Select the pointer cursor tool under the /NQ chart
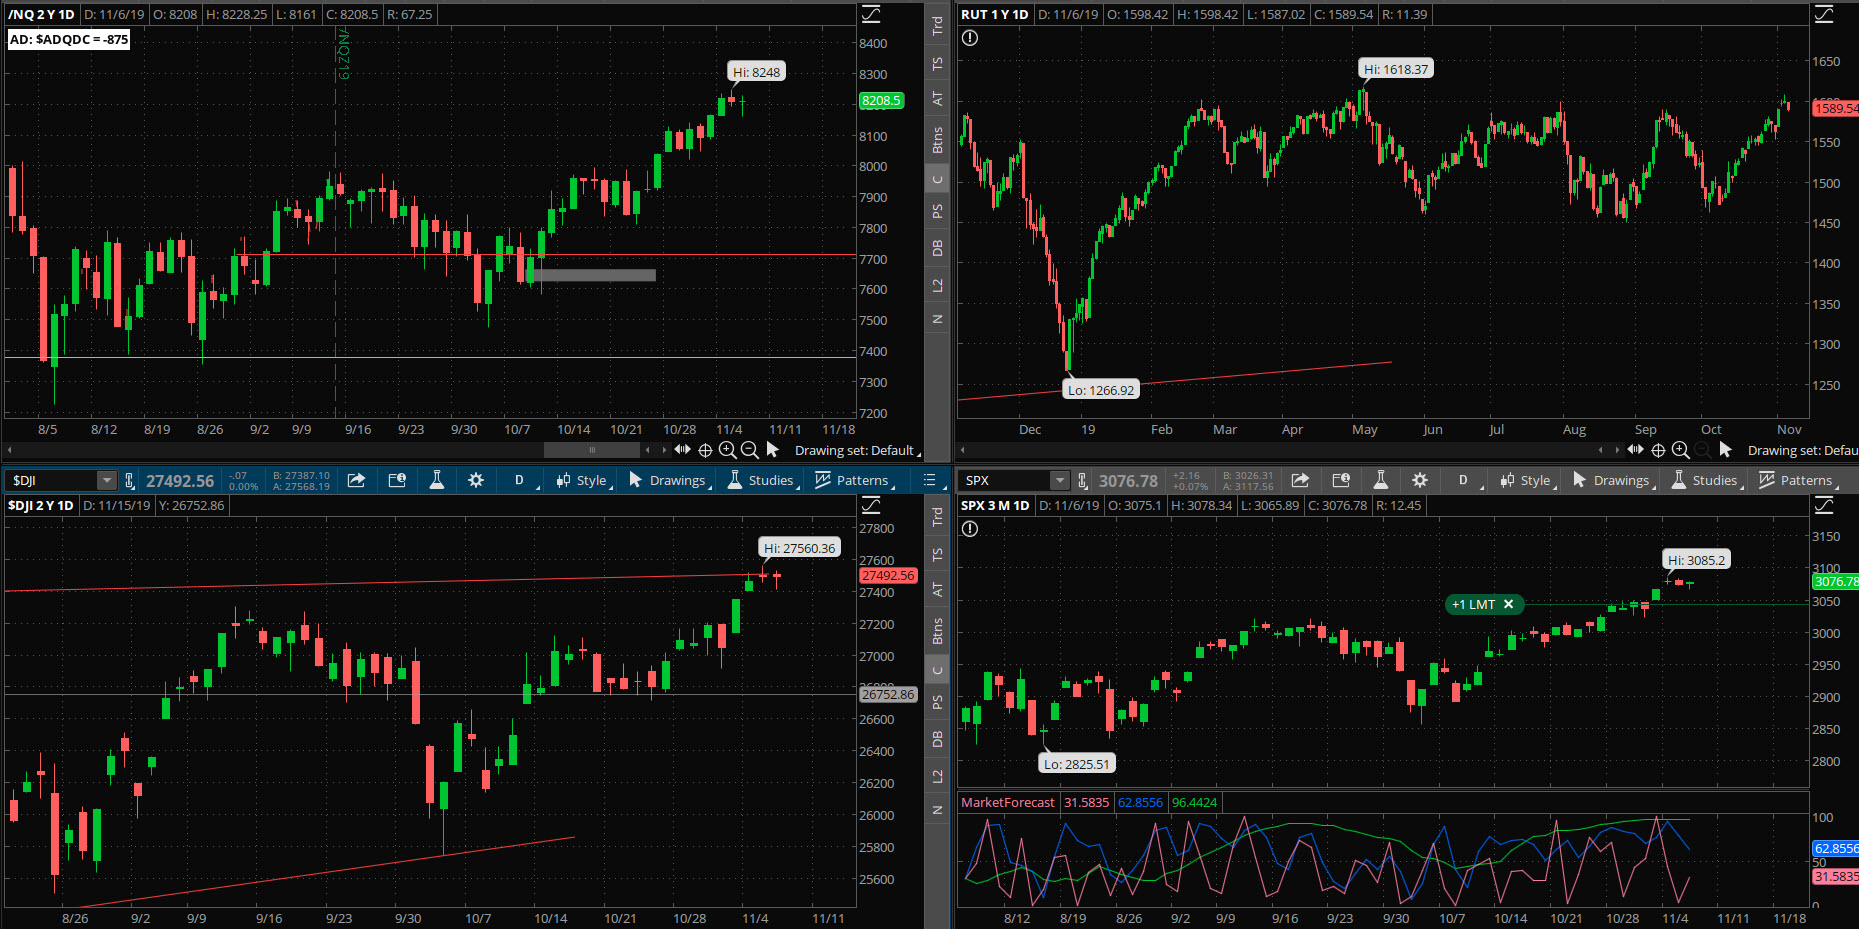Image resolution: width=1859 pixels, height=929 pixels. pos(772,450)
